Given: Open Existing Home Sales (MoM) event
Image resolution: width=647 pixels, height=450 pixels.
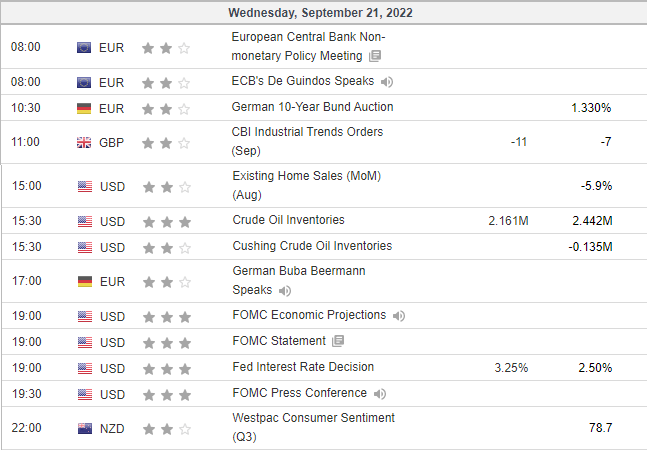Looking at the screenshot, I should click(307, 185).
